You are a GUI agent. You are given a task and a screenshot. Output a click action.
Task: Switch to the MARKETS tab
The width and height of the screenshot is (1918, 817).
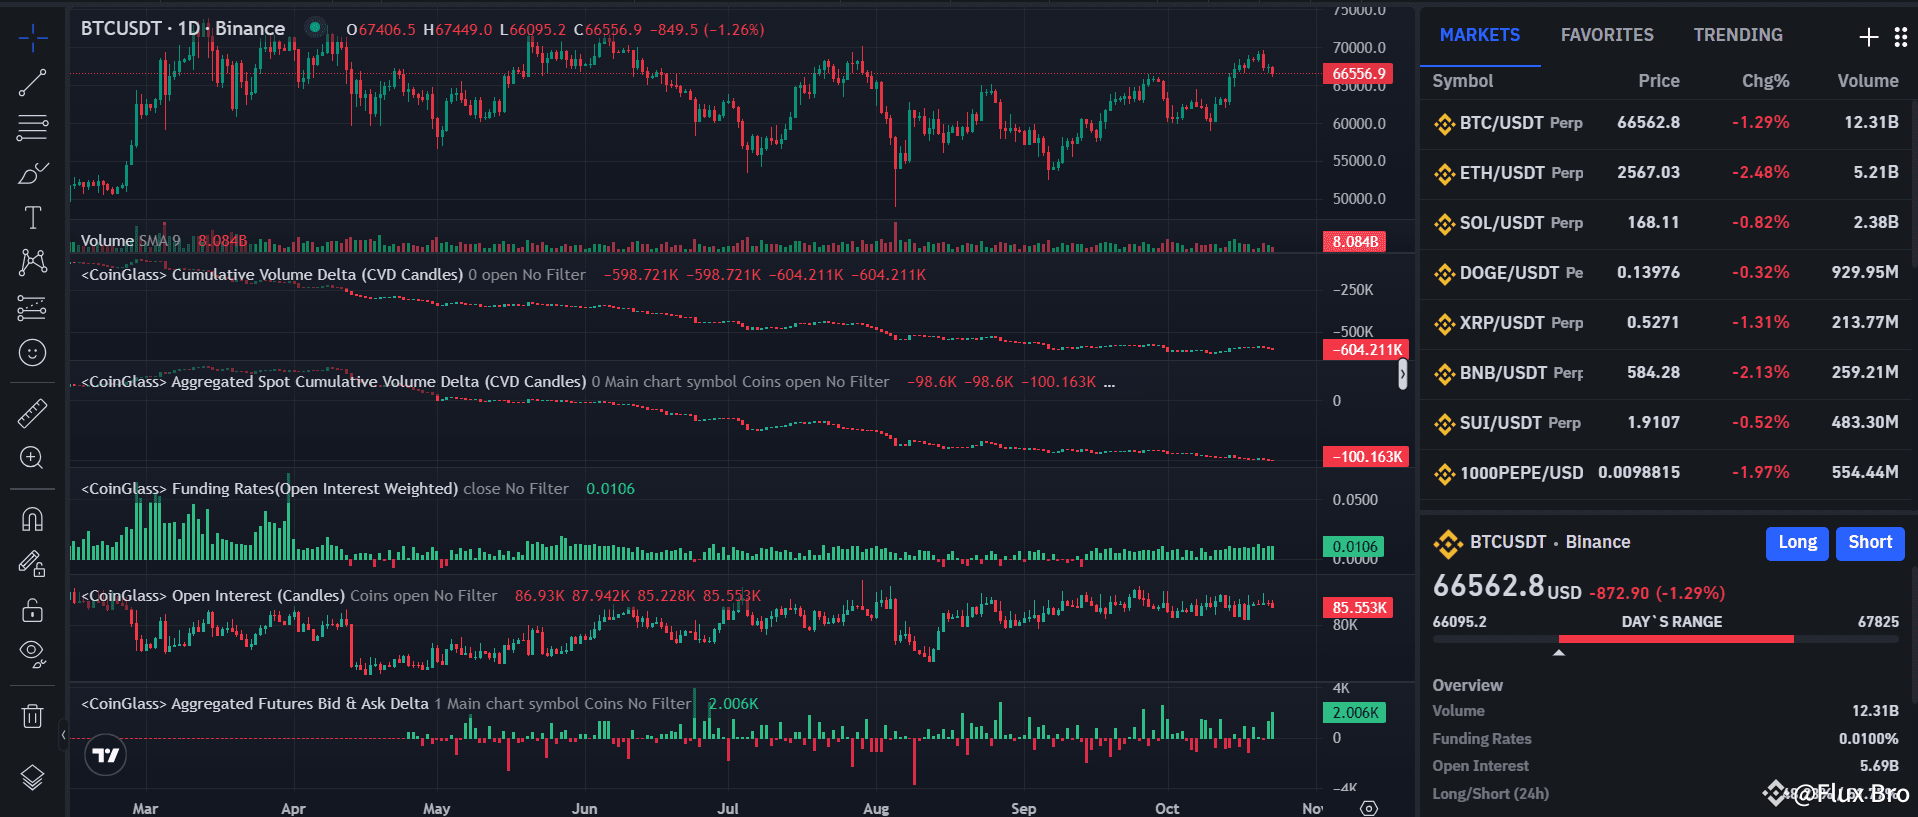[x=1480, y=35]
